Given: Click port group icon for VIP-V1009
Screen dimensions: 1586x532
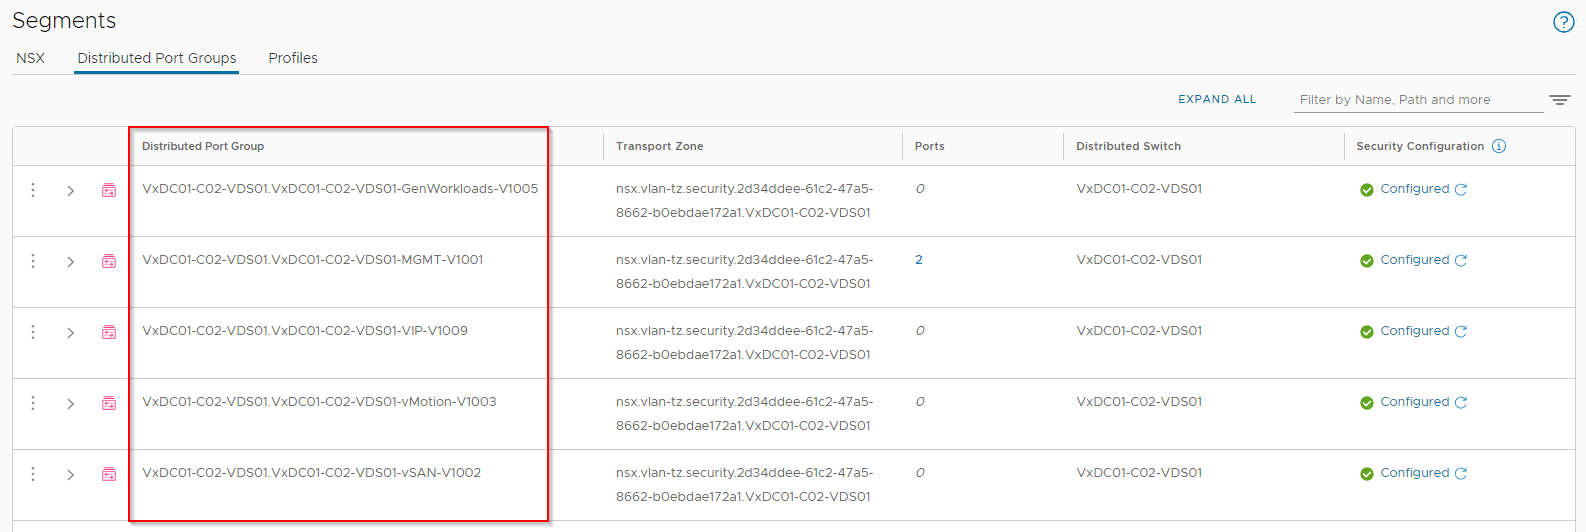Looking at the screenshot, I should [x=109, y=332].
